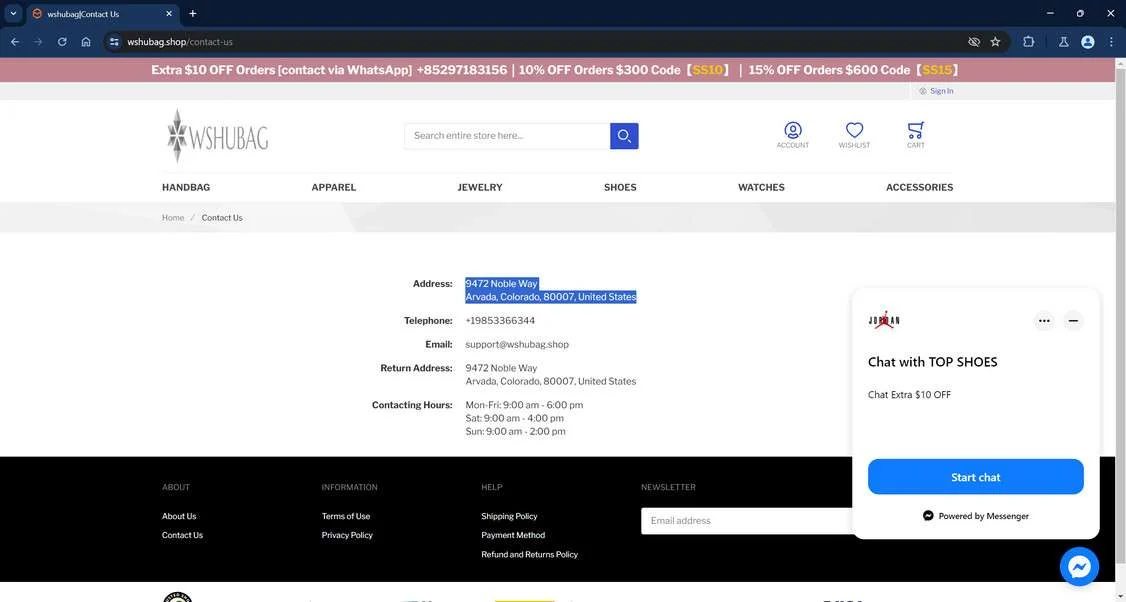Open the chat widget three-dots options
The image size is (1126, 602).
[1044, 320]
